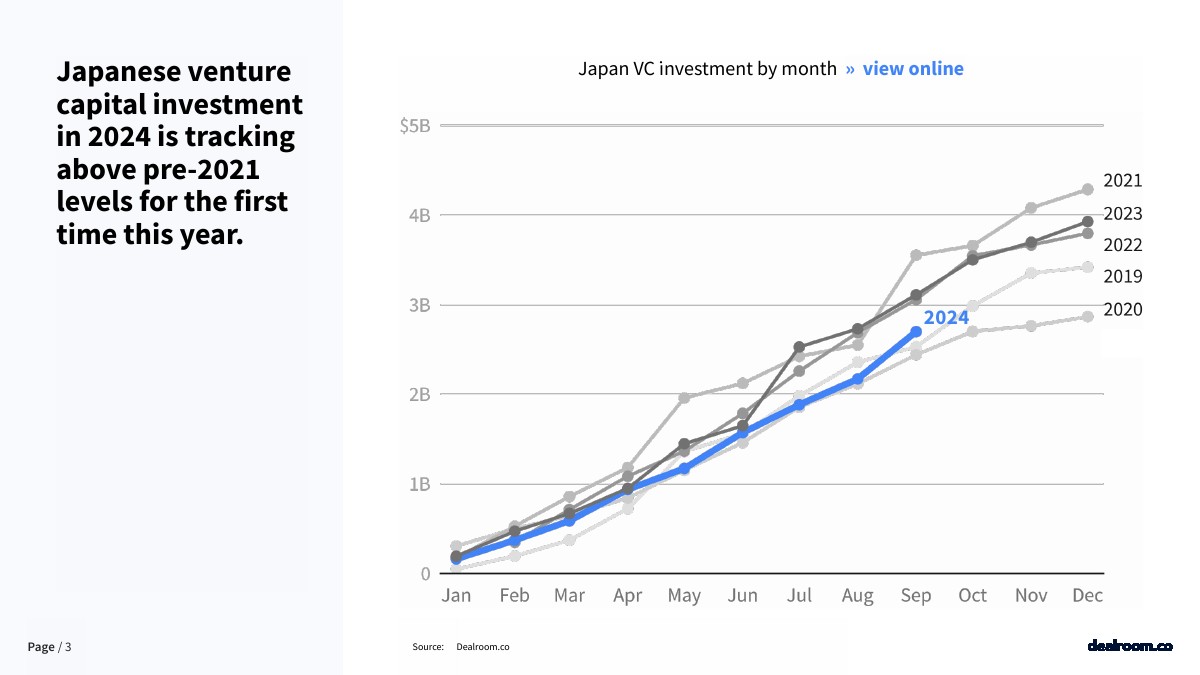
Task: Click the 'Dealroom.co' source text
Action: (x=483, y=647)
